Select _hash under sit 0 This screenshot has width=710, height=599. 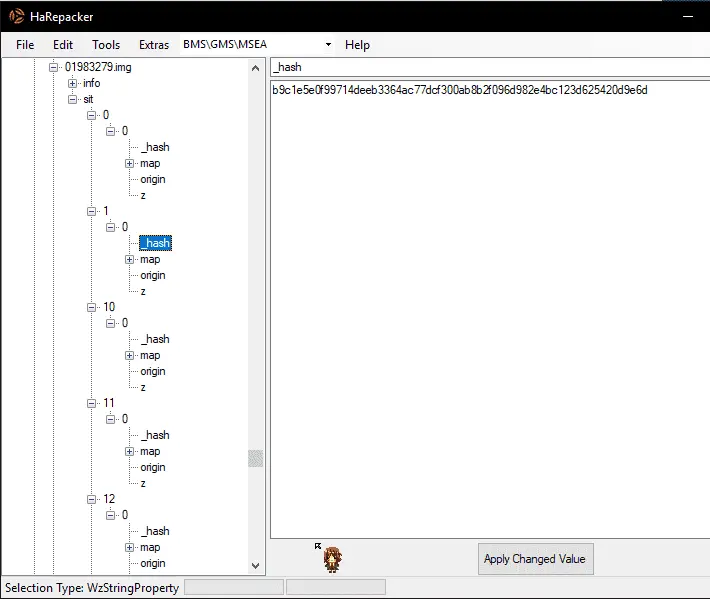155,147
